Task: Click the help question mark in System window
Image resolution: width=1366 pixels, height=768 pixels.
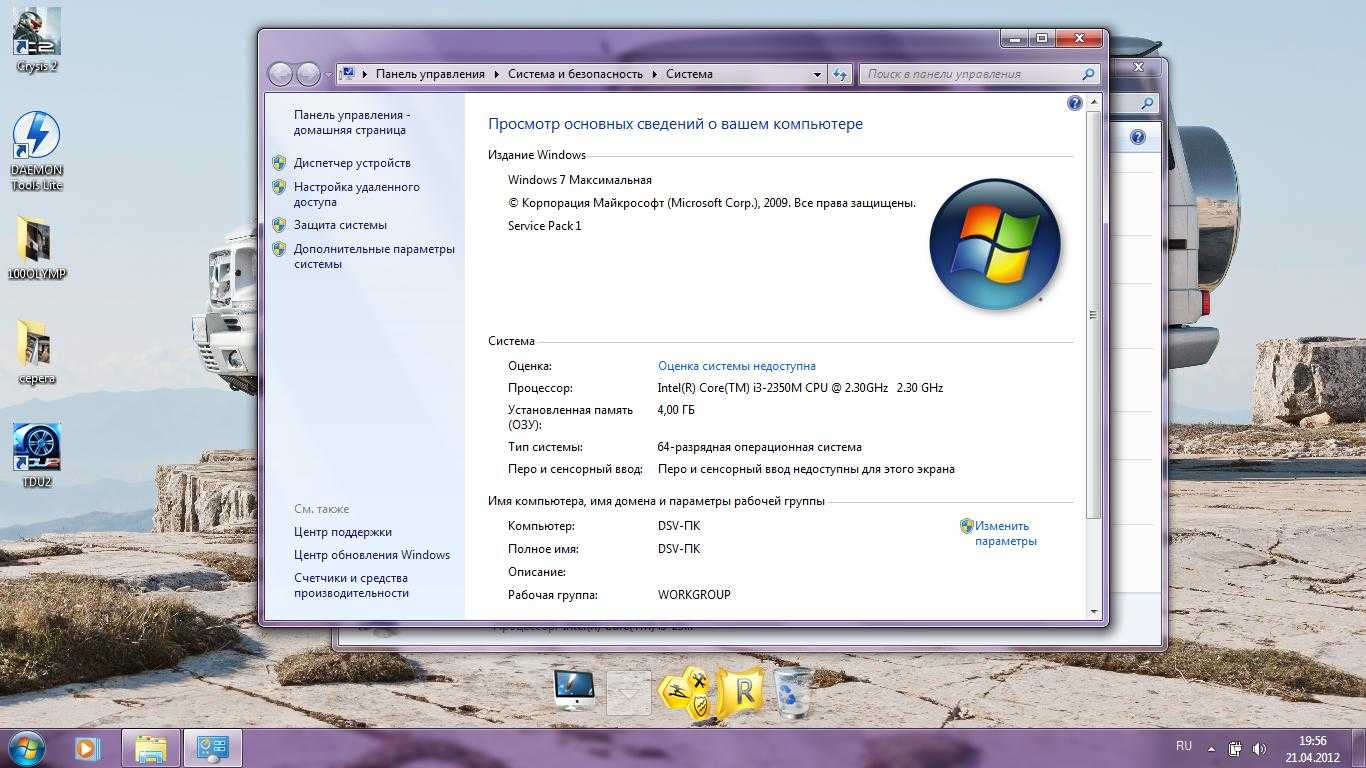Action: tap(1075, 103)
